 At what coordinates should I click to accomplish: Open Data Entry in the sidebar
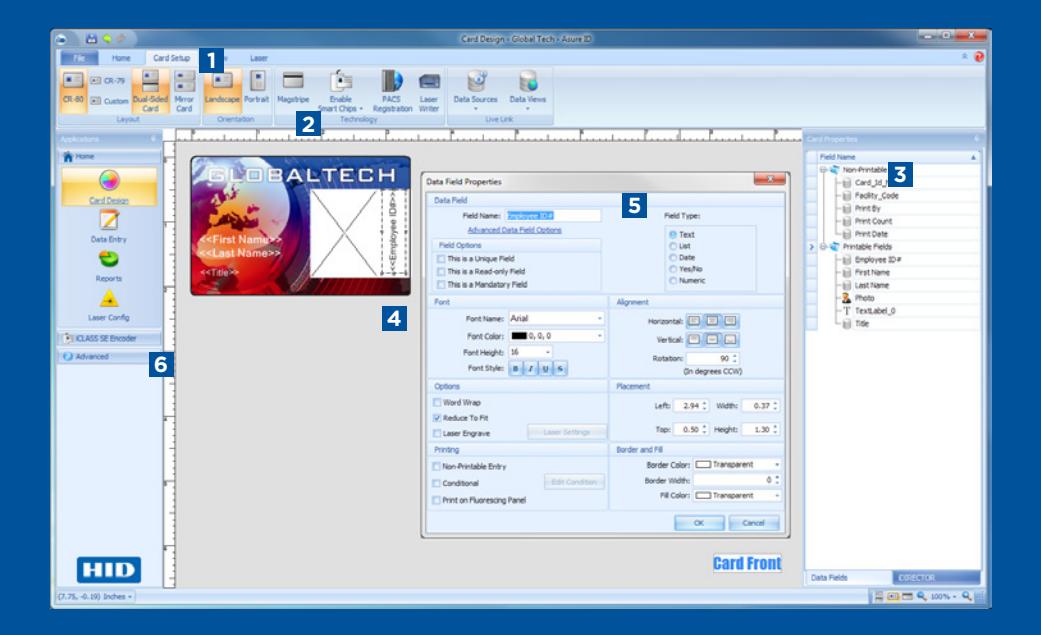point(108,227)
